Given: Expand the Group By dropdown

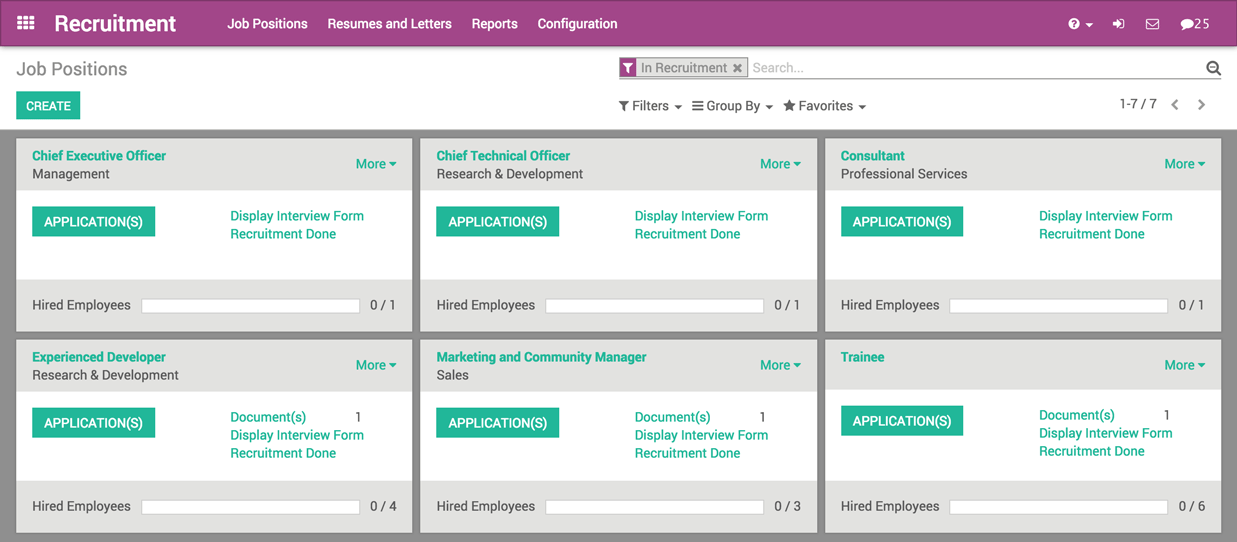Looking at the screenshot, I should (732, 106).
